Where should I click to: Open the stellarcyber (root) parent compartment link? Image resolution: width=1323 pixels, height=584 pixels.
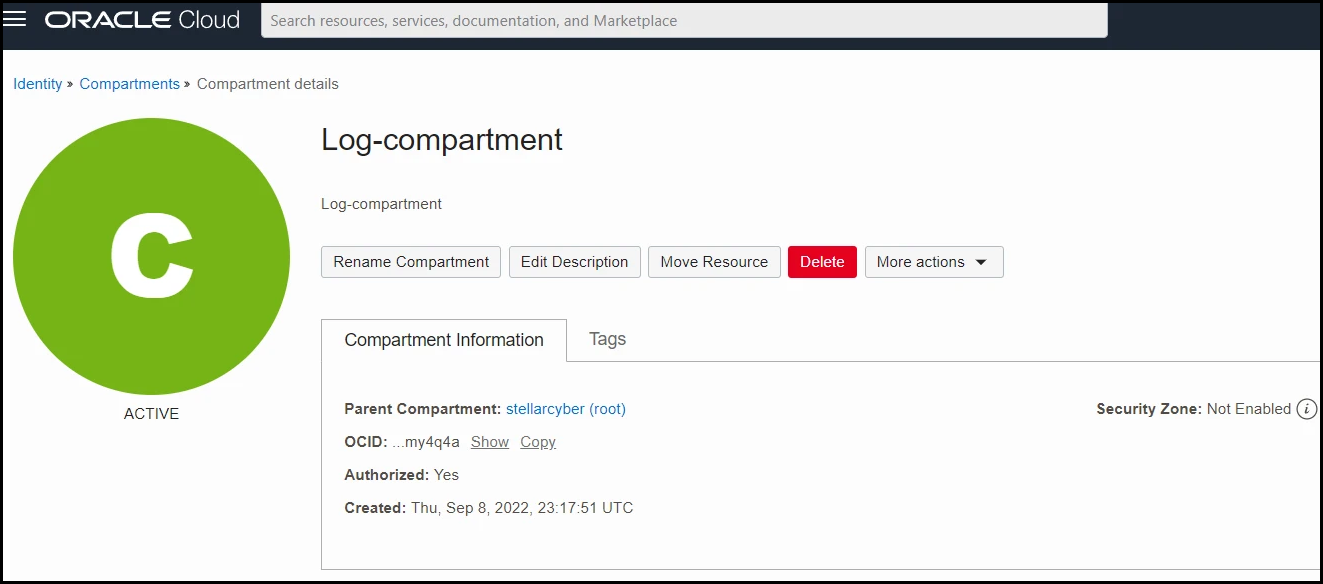566,409
